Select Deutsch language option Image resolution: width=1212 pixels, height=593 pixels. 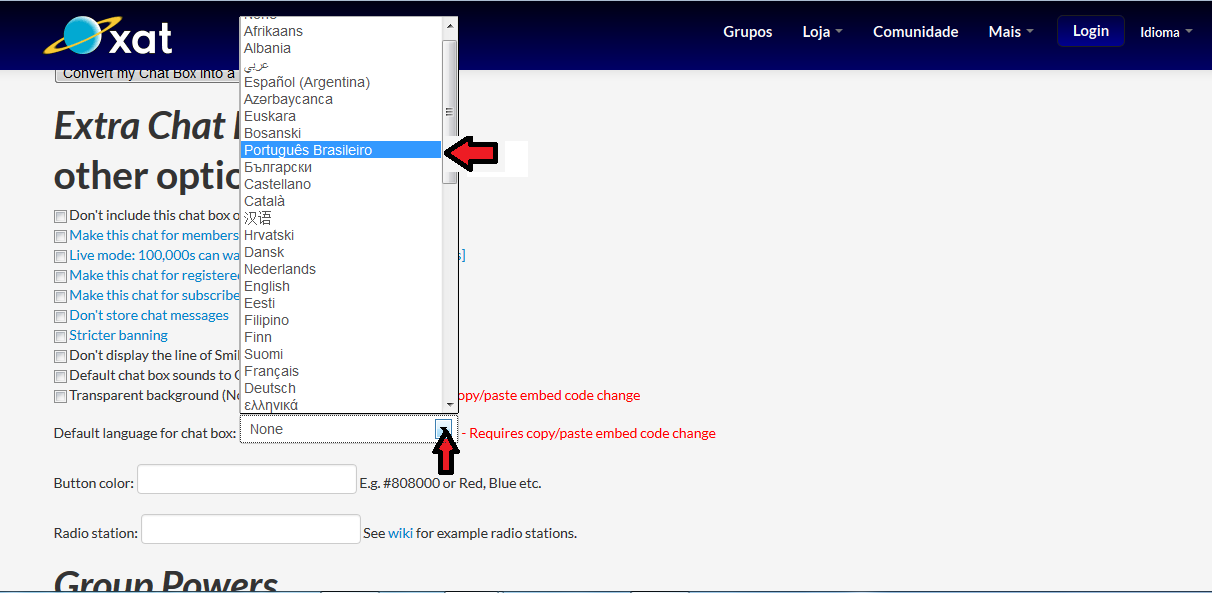(x=341, y=388)
